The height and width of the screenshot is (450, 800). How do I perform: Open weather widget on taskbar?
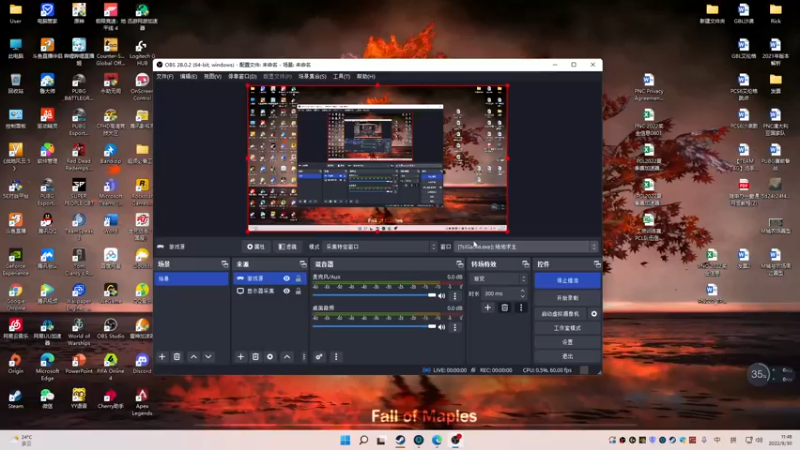coord(21,440)
